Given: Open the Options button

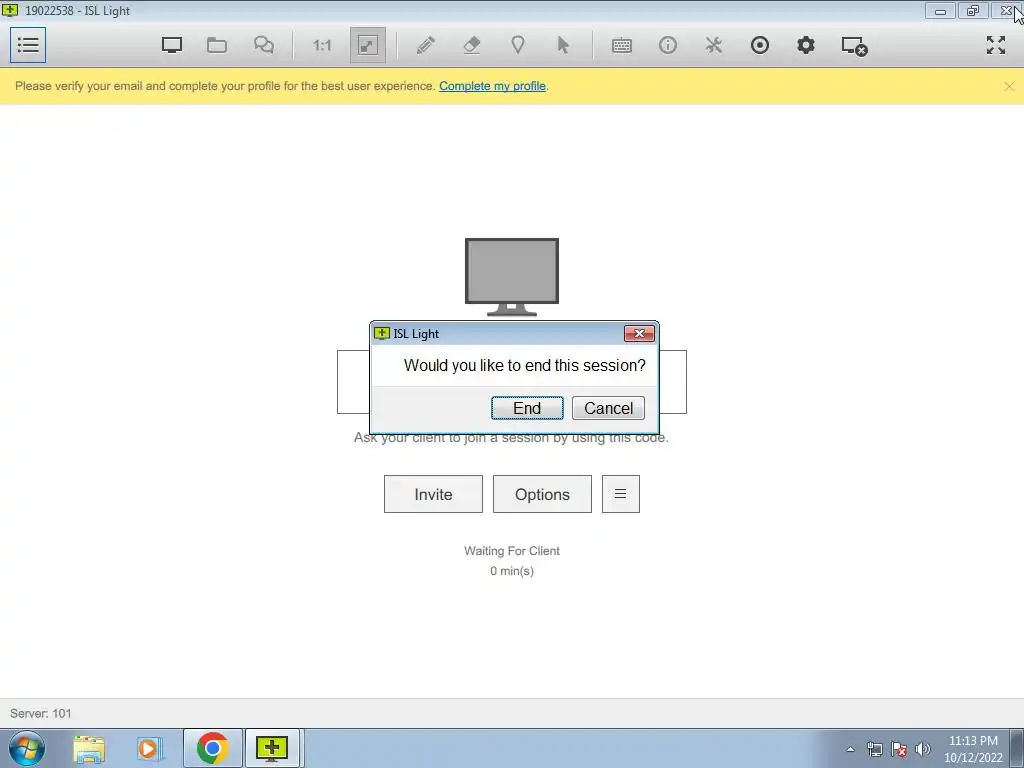Looking at the screenshot, I should click(542, 494).
